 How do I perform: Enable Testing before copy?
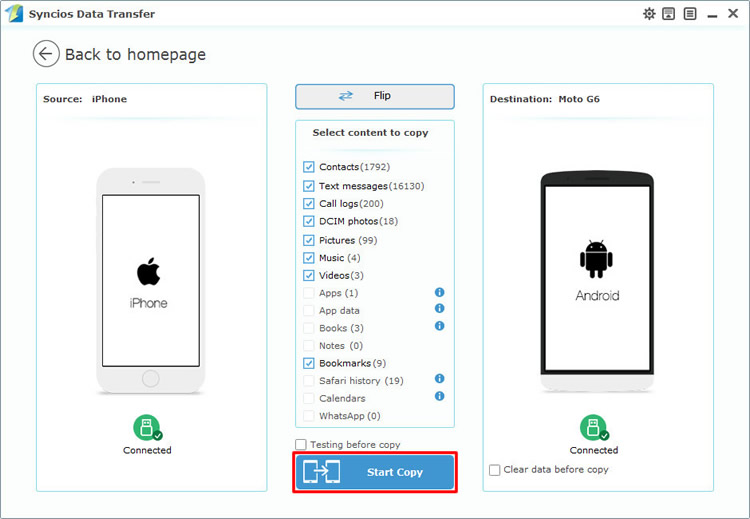[x=301, y=444]
